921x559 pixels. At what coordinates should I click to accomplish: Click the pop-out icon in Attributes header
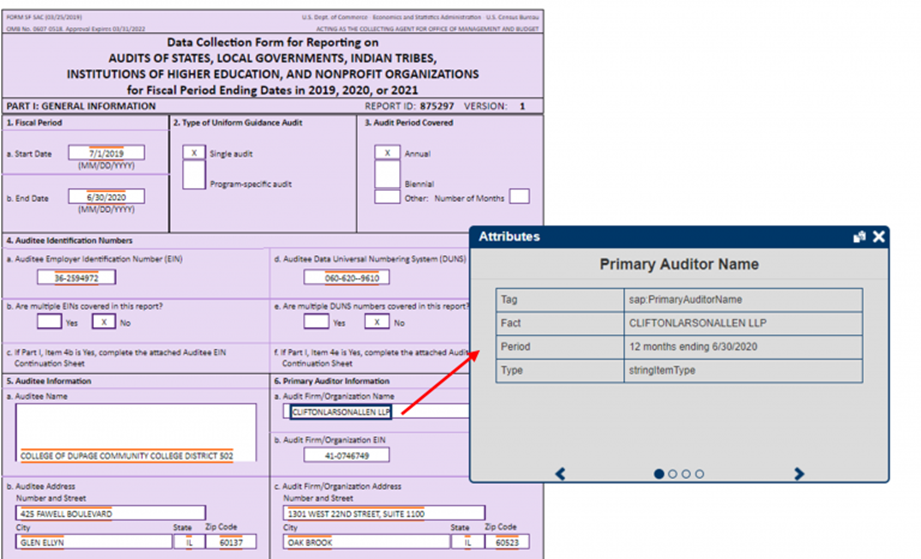pyautogui.click(x=858, y=237)
